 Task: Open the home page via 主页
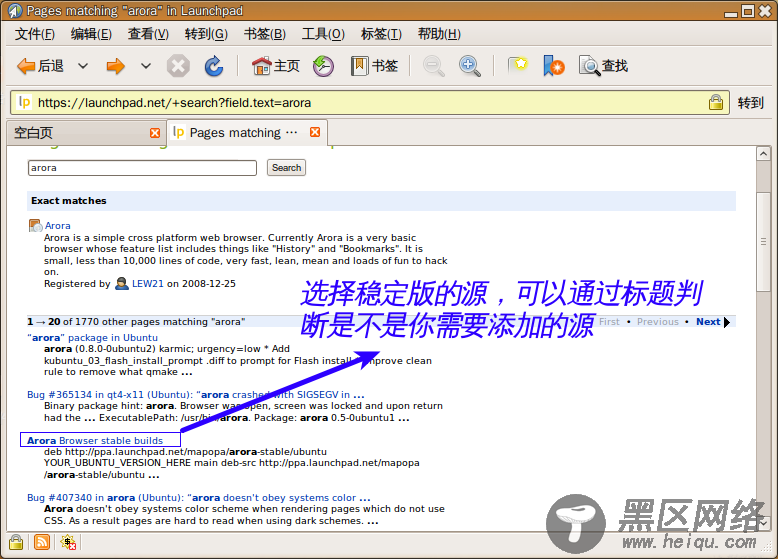pos(275,66)
